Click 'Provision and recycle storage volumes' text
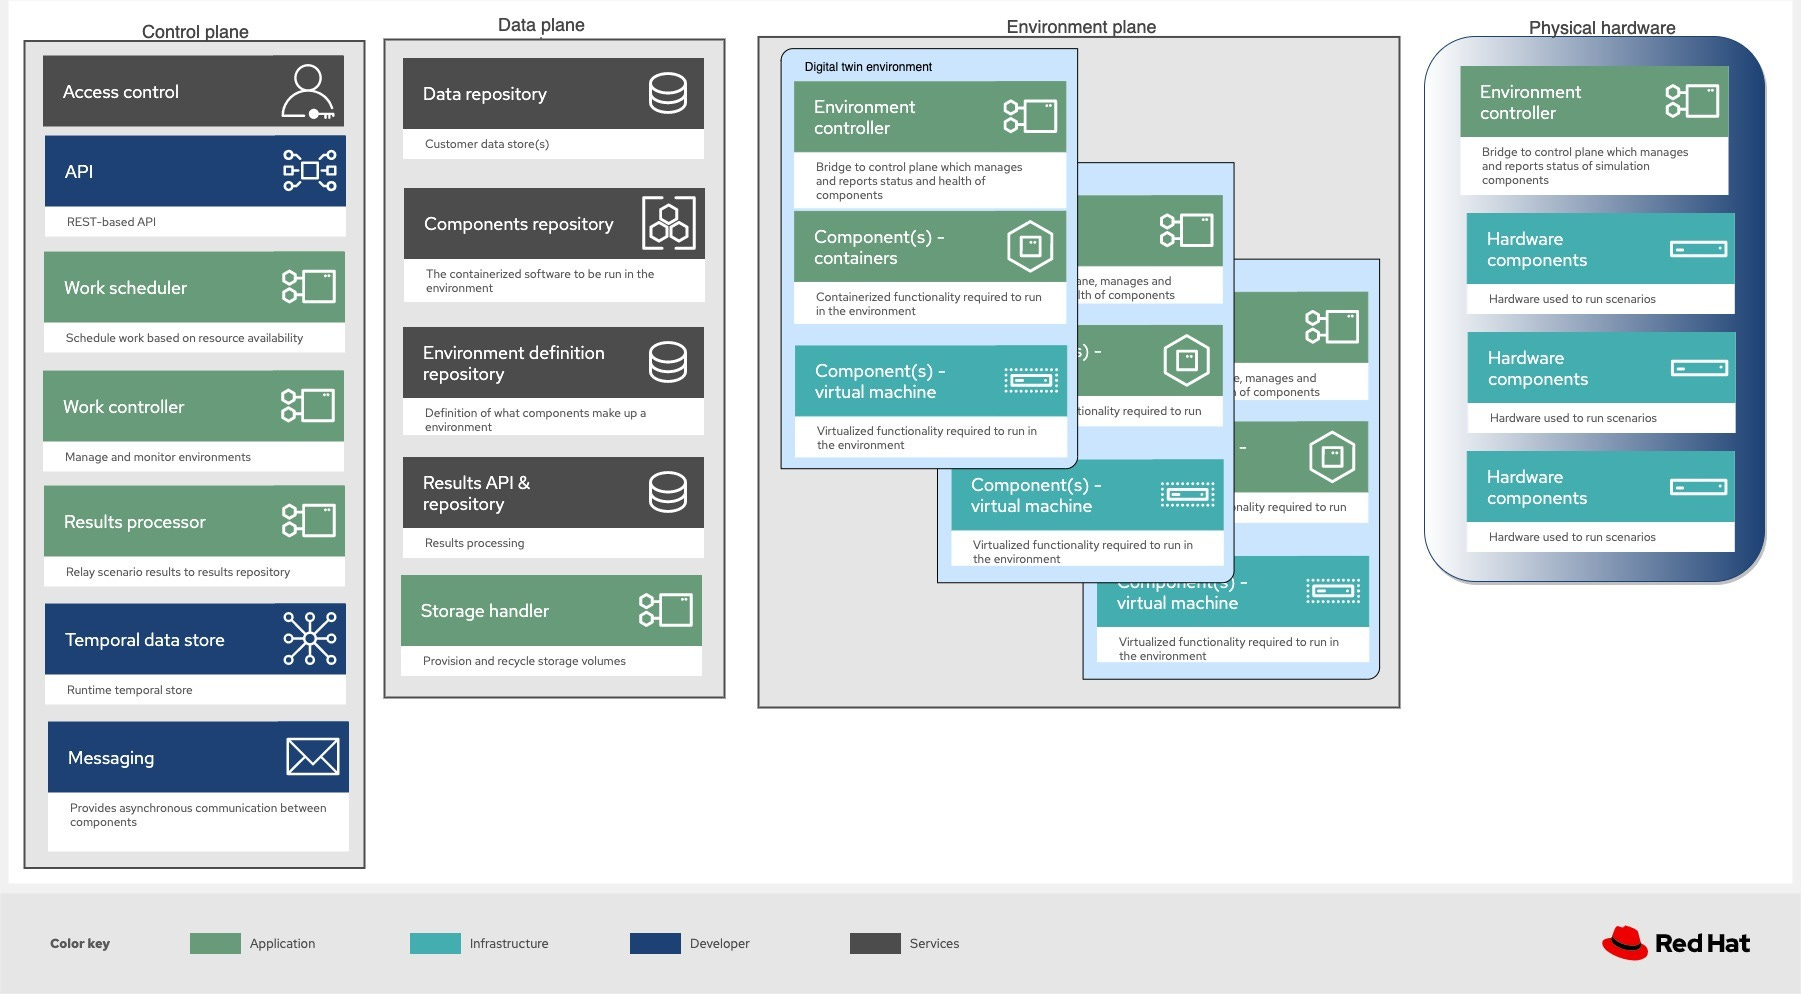This screenshot has height=994, width=1801. (524, 661)
